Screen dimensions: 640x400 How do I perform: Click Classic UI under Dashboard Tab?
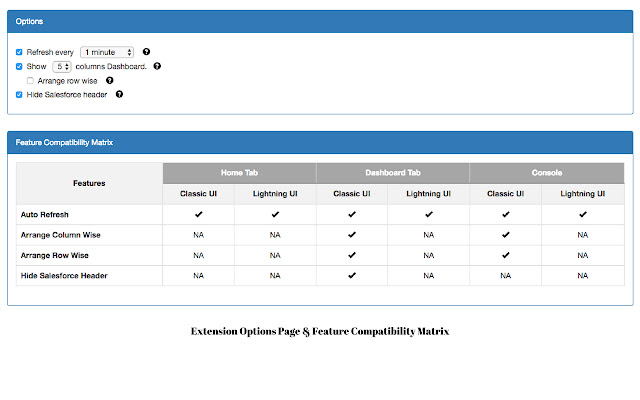pos(352,194)
